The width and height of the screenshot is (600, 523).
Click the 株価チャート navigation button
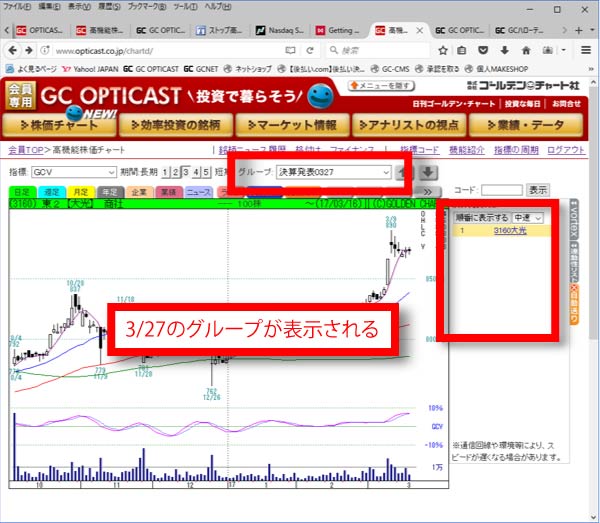pos(59,125)
